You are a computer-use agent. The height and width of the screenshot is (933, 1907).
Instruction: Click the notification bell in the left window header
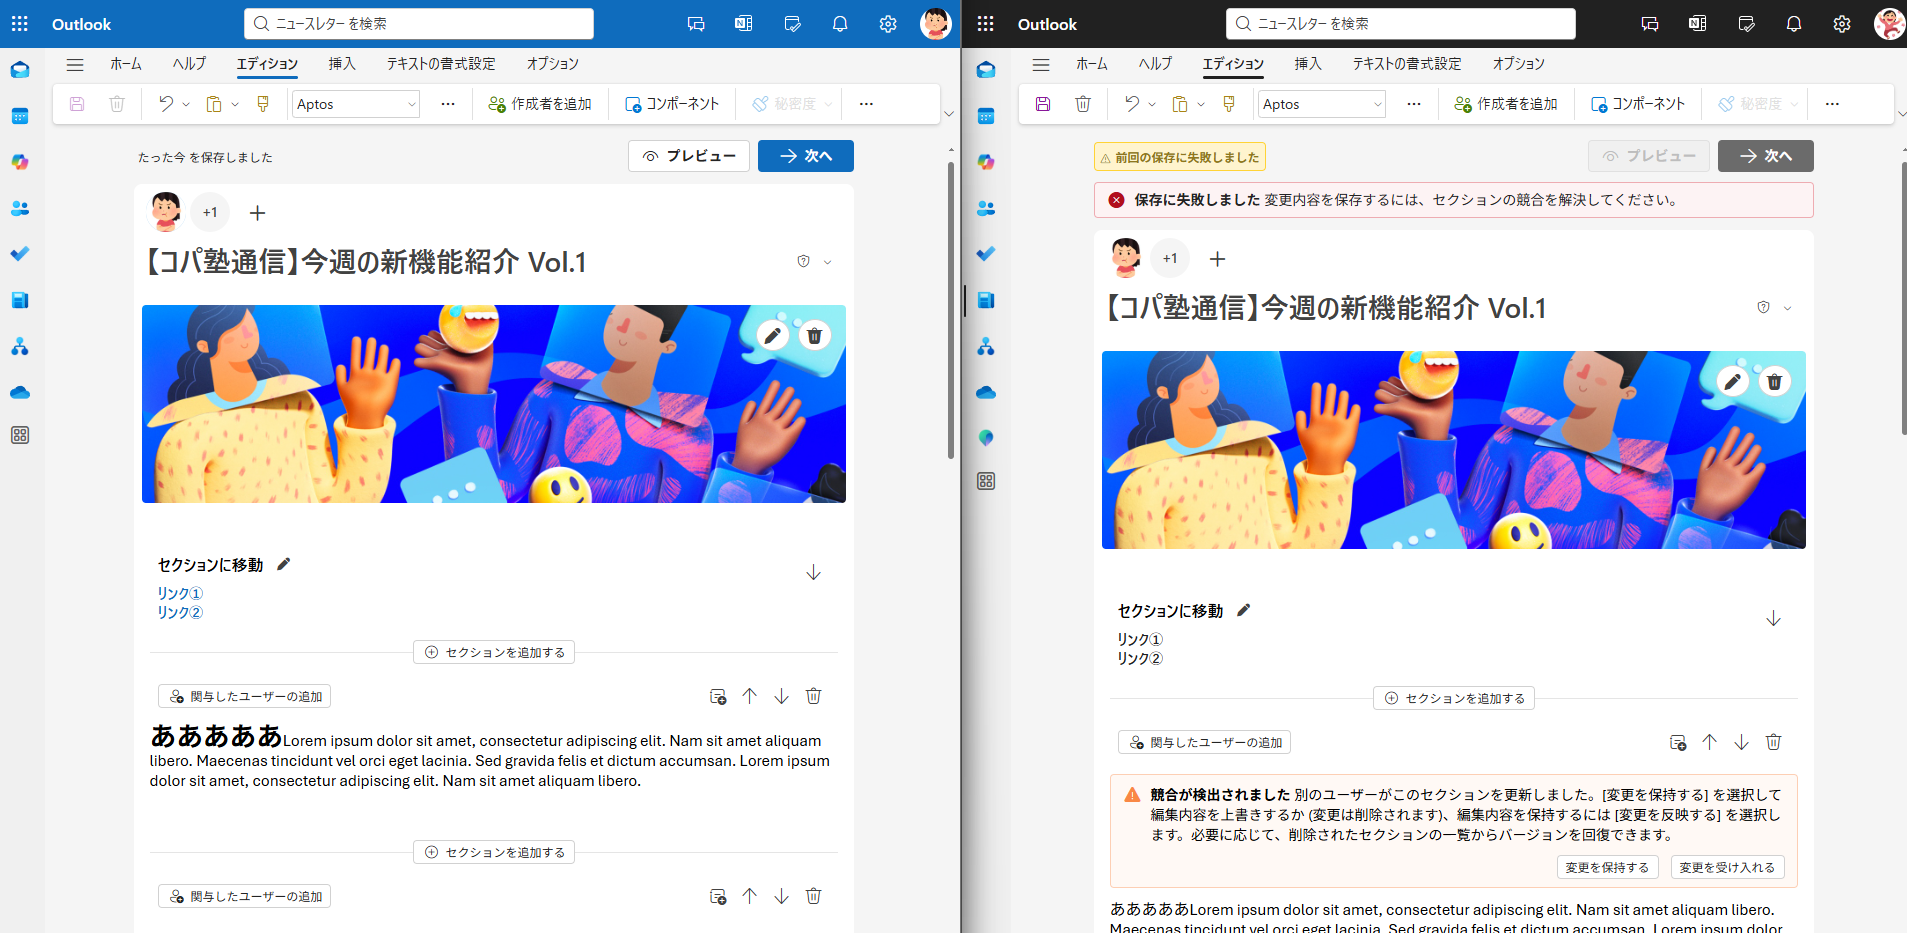tap(840, 24)
